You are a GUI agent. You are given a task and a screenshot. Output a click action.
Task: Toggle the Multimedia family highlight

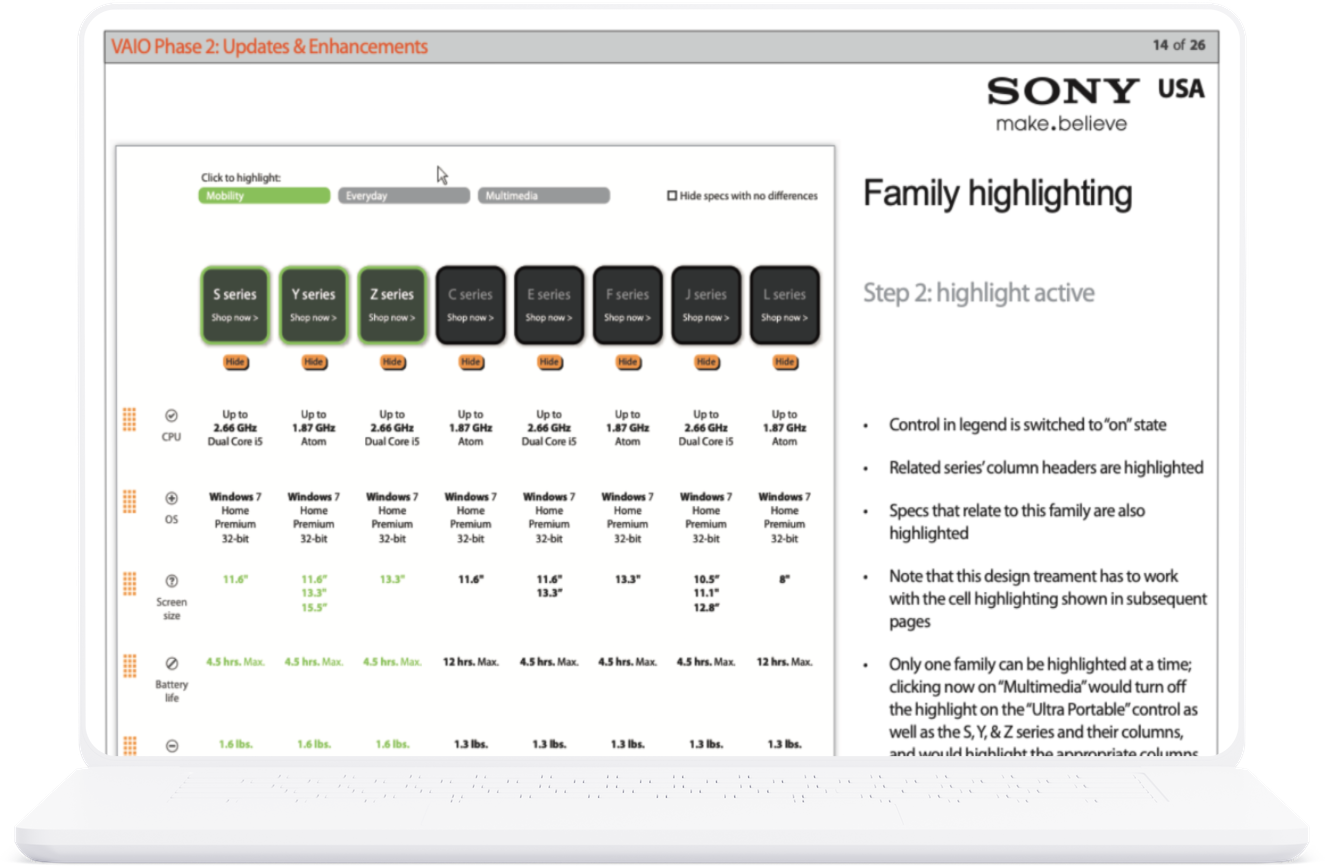[543, 196]
